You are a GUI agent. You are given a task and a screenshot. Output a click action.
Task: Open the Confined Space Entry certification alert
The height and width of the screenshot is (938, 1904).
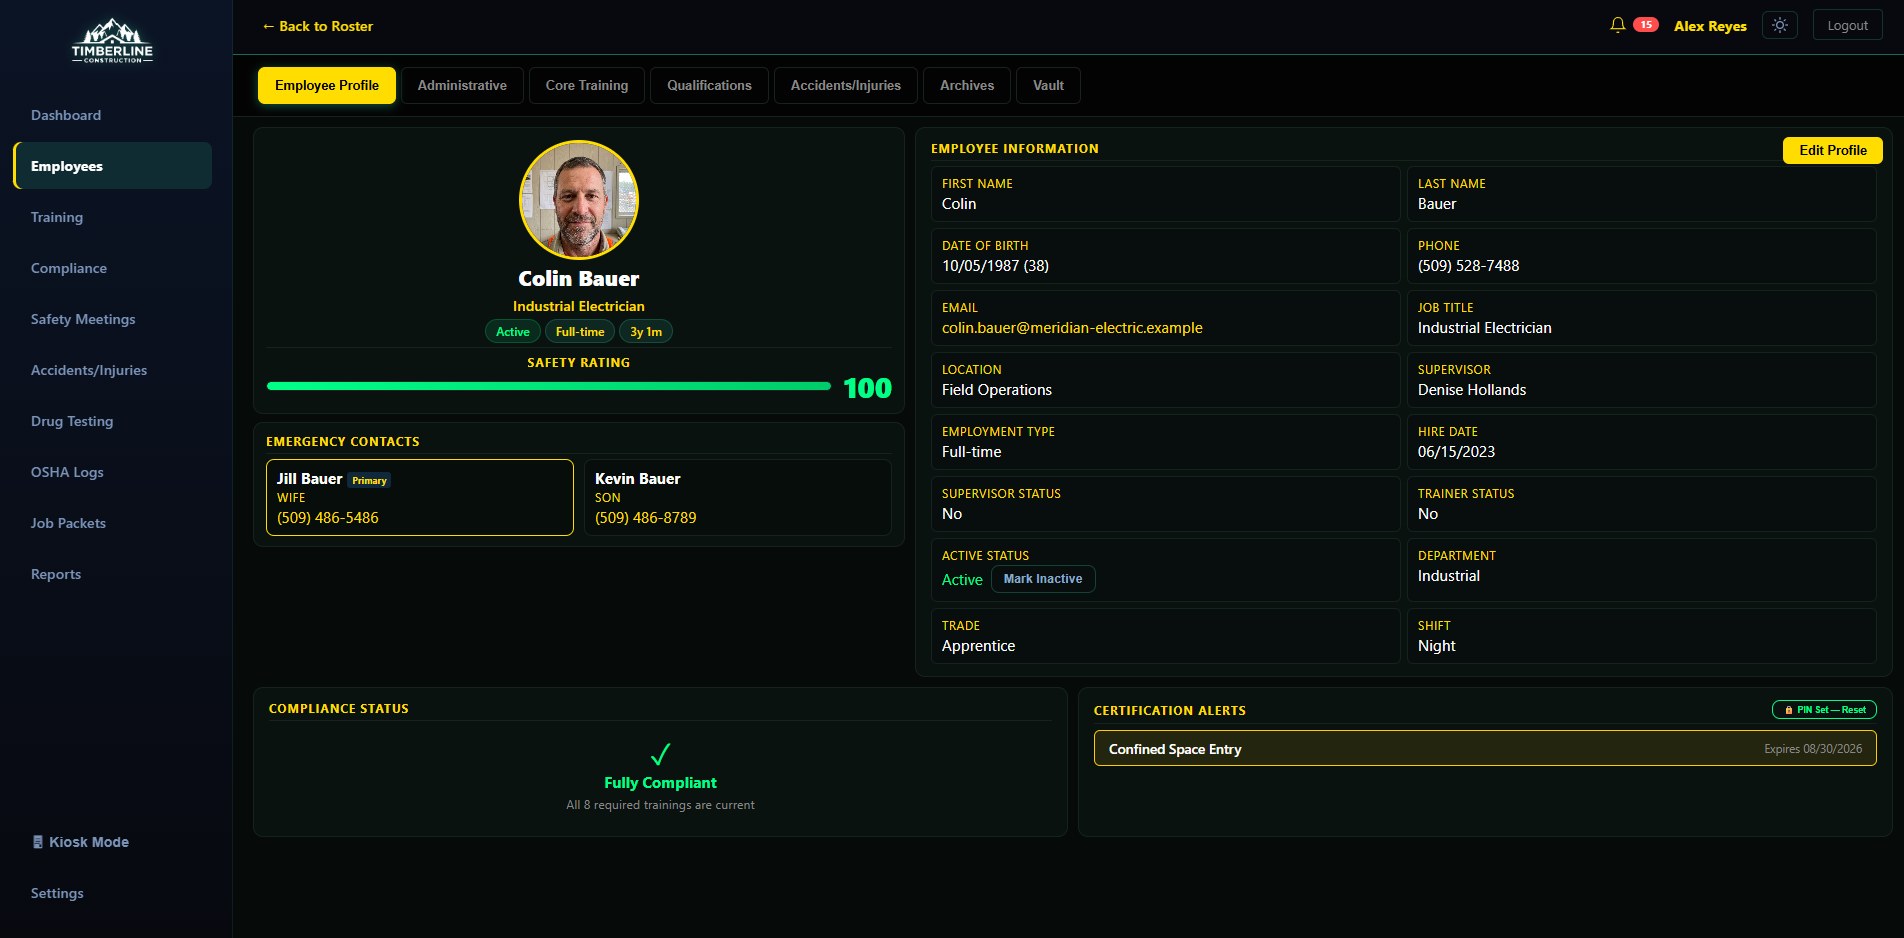tap(1485, 749)
